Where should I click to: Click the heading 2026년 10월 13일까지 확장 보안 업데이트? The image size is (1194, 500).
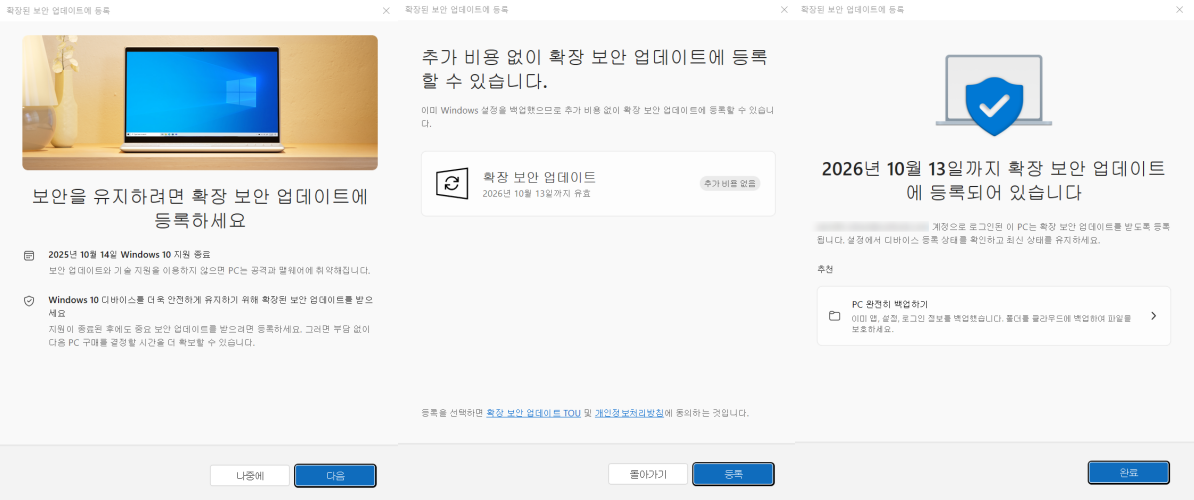click(x=994, y=180)
